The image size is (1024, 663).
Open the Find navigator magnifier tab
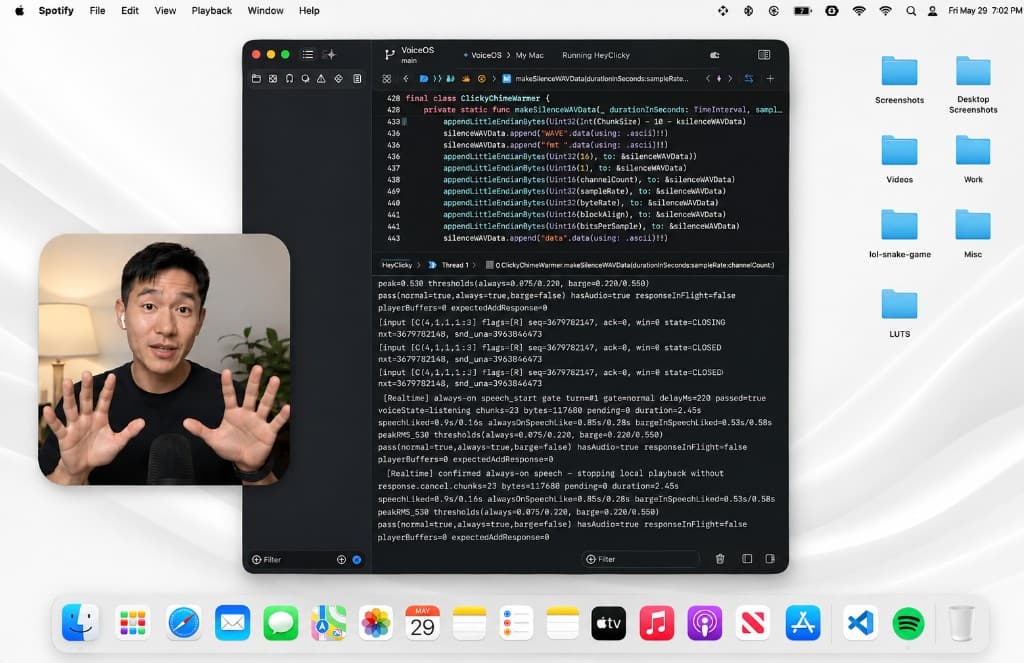(x=306, y=78)
